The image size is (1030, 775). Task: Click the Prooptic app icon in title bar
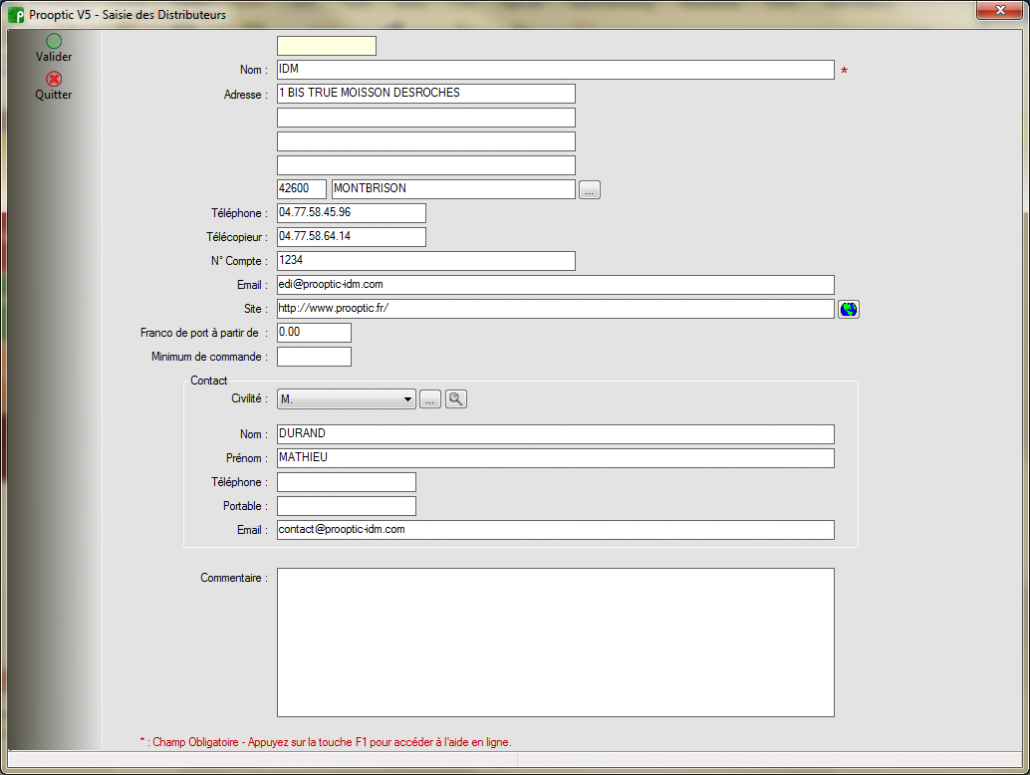point(16,14)
